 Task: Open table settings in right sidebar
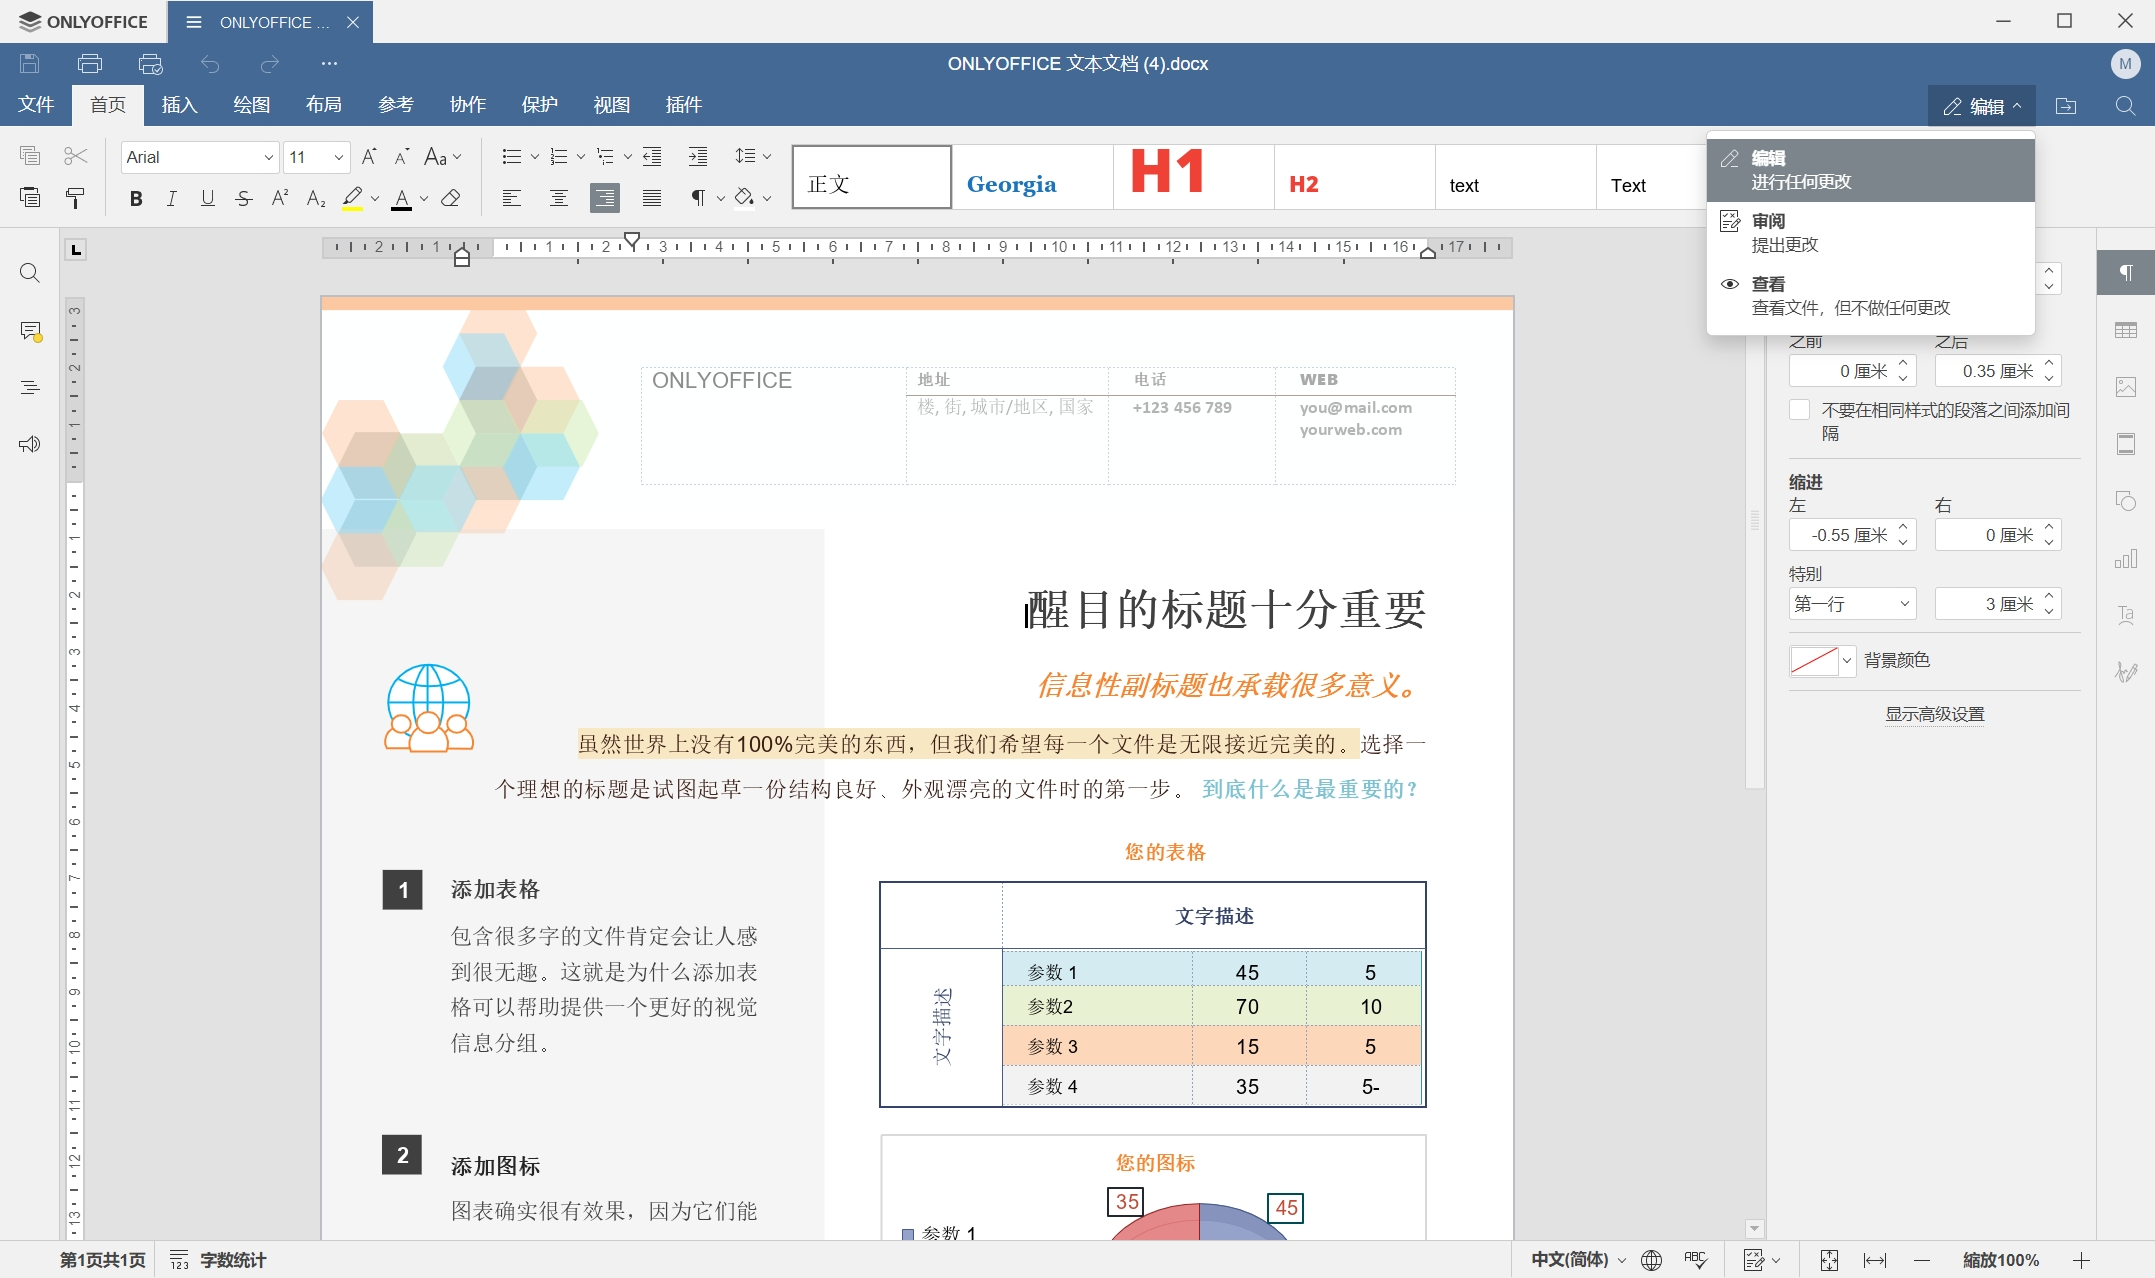point(2126,330)
